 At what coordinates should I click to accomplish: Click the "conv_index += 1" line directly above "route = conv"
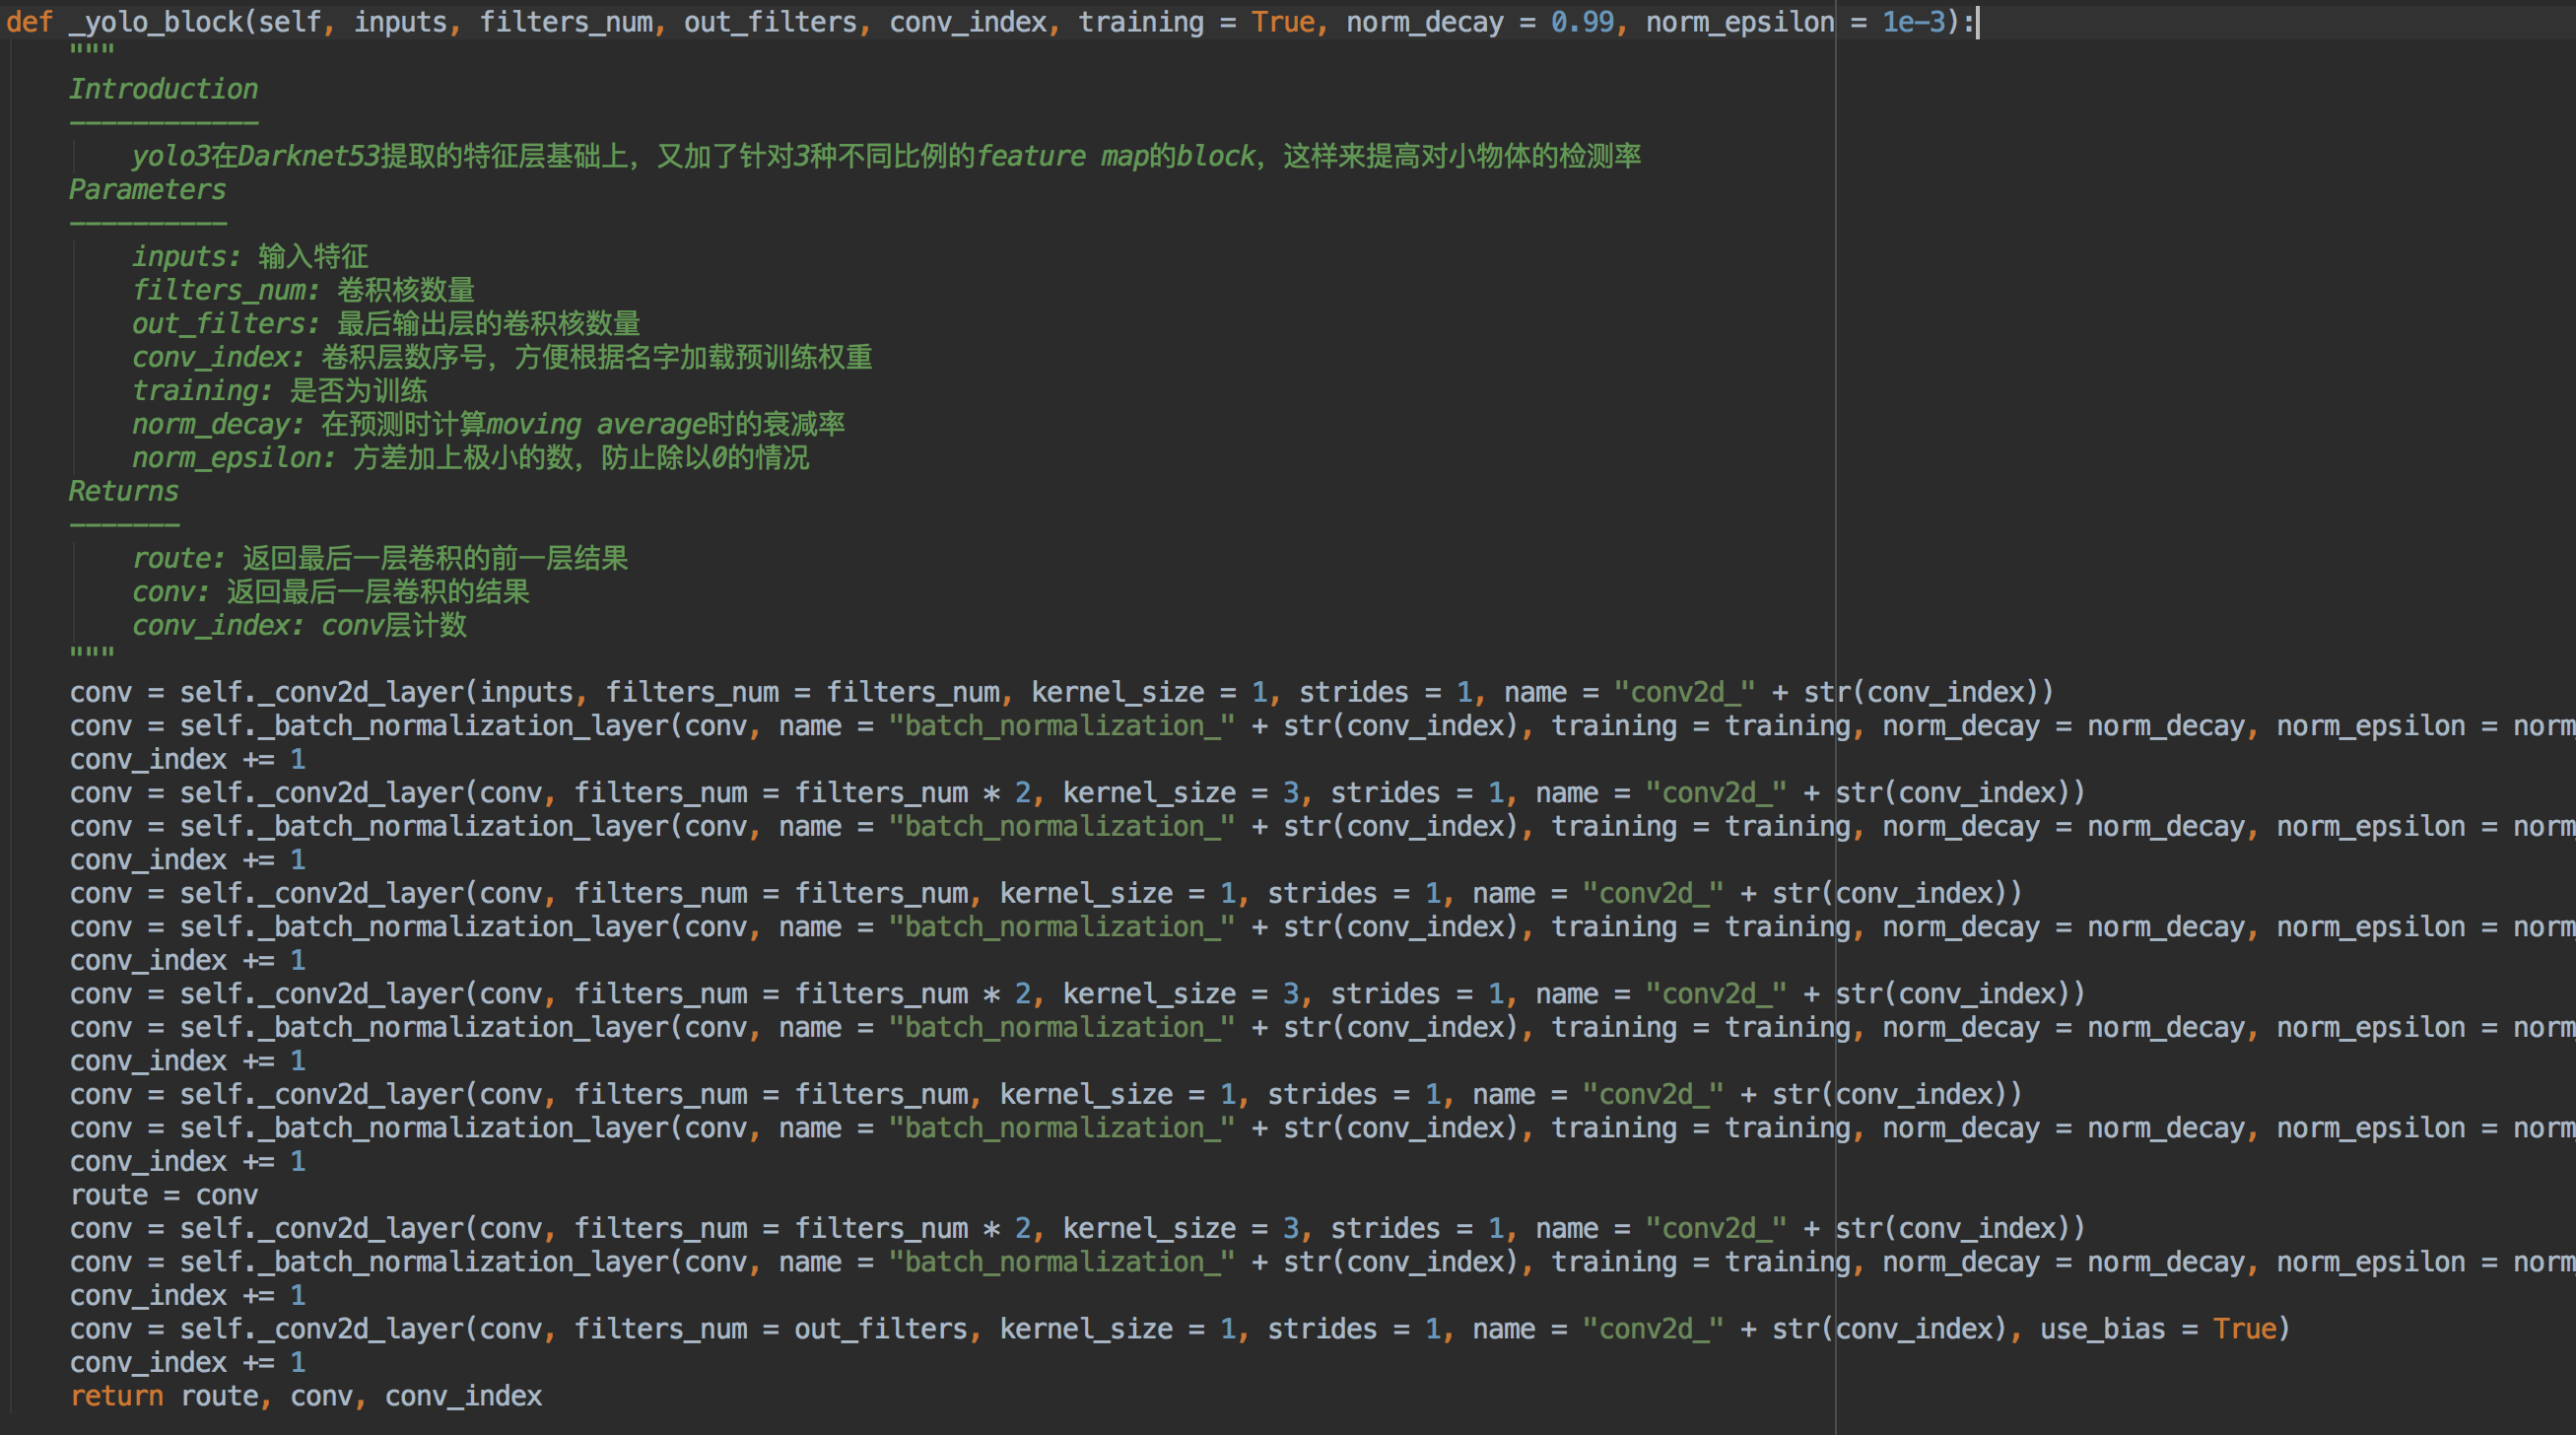(x=187, y=1162)
